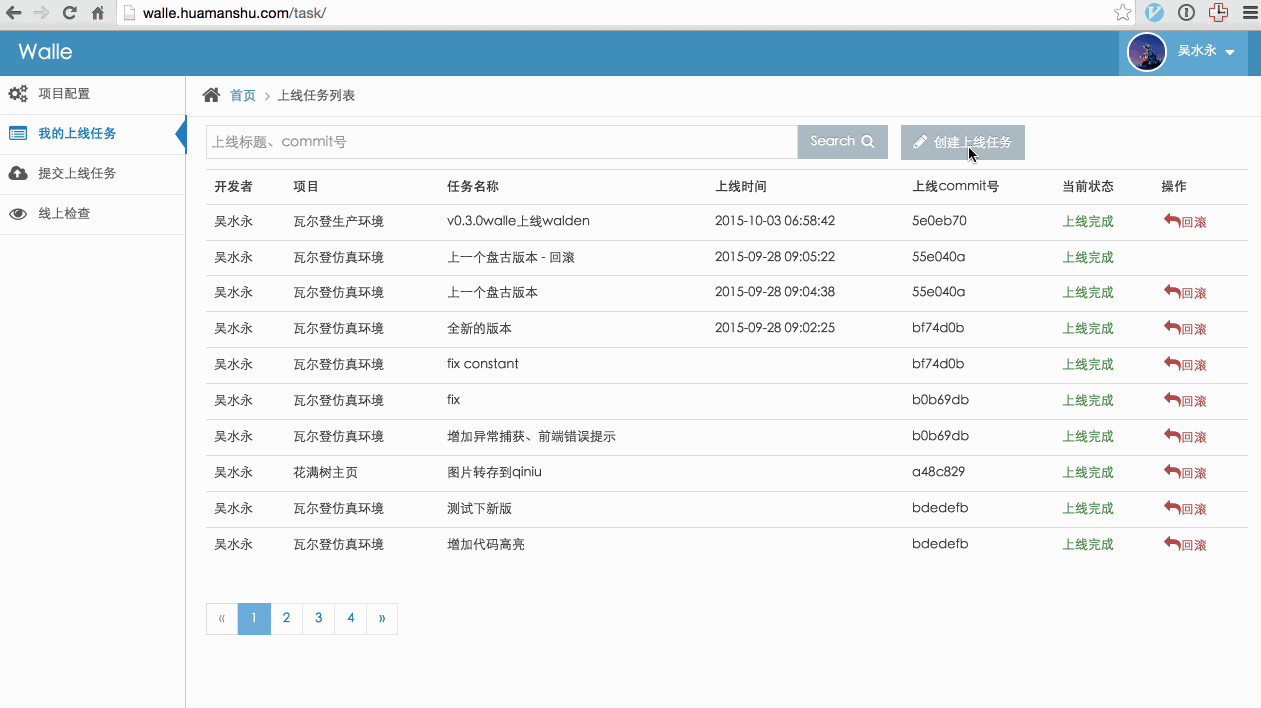Open the 吴水永 user dropdown menu
This screenshot has height=708, width=1261.
point(1205,51)
